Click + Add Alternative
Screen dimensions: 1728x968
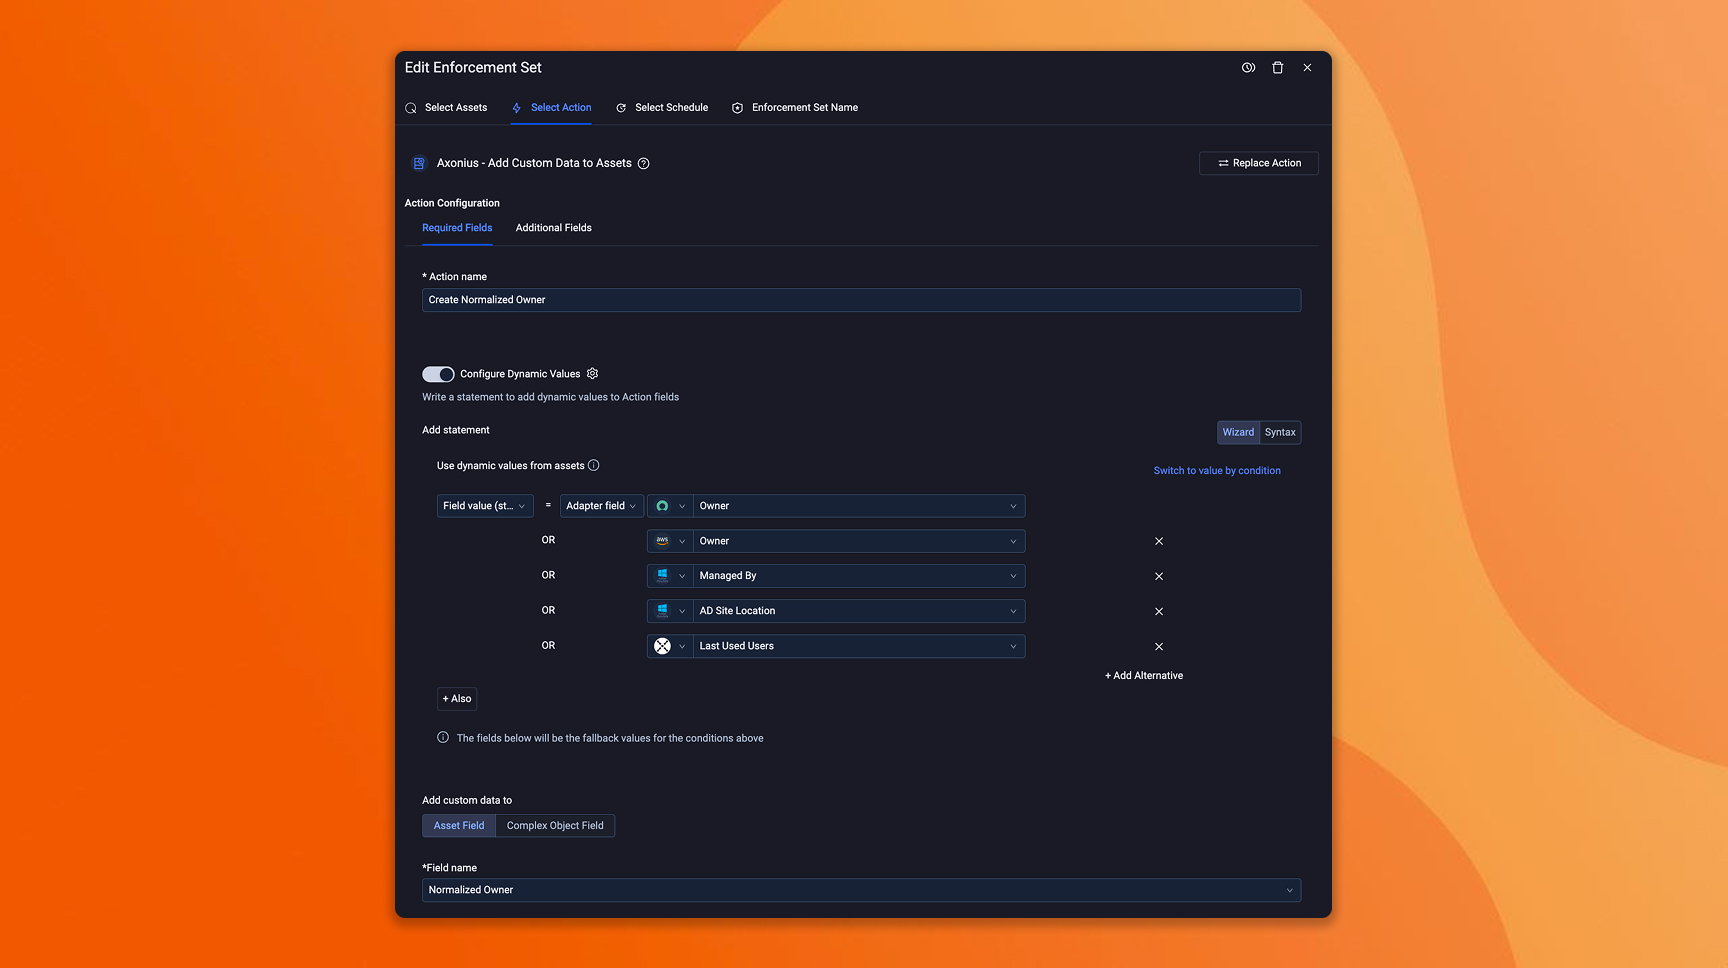point(1144,676)
